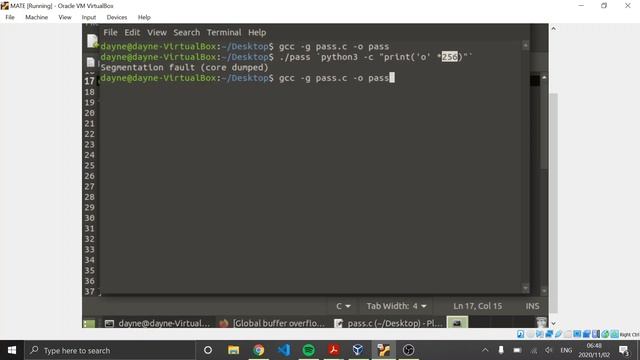
Task: Click ENG language indicator
Action: (566, 350)
